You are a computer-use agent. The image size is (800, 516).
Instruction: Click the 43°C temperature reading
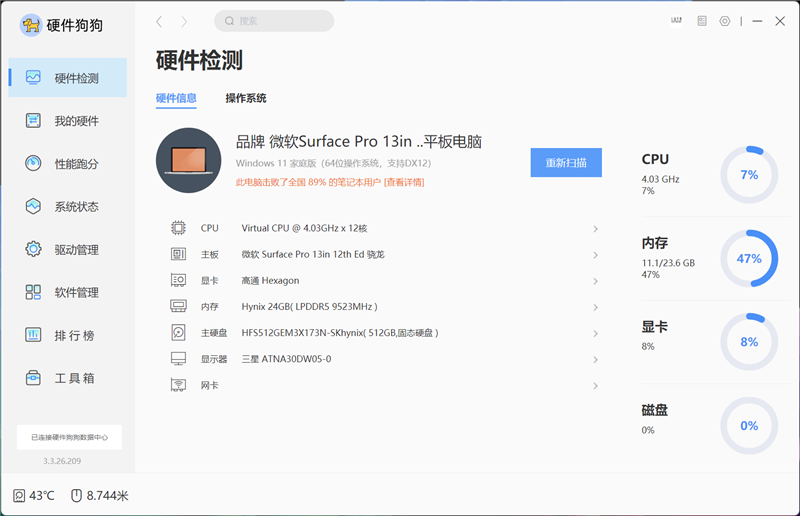(x=42, y=496)
